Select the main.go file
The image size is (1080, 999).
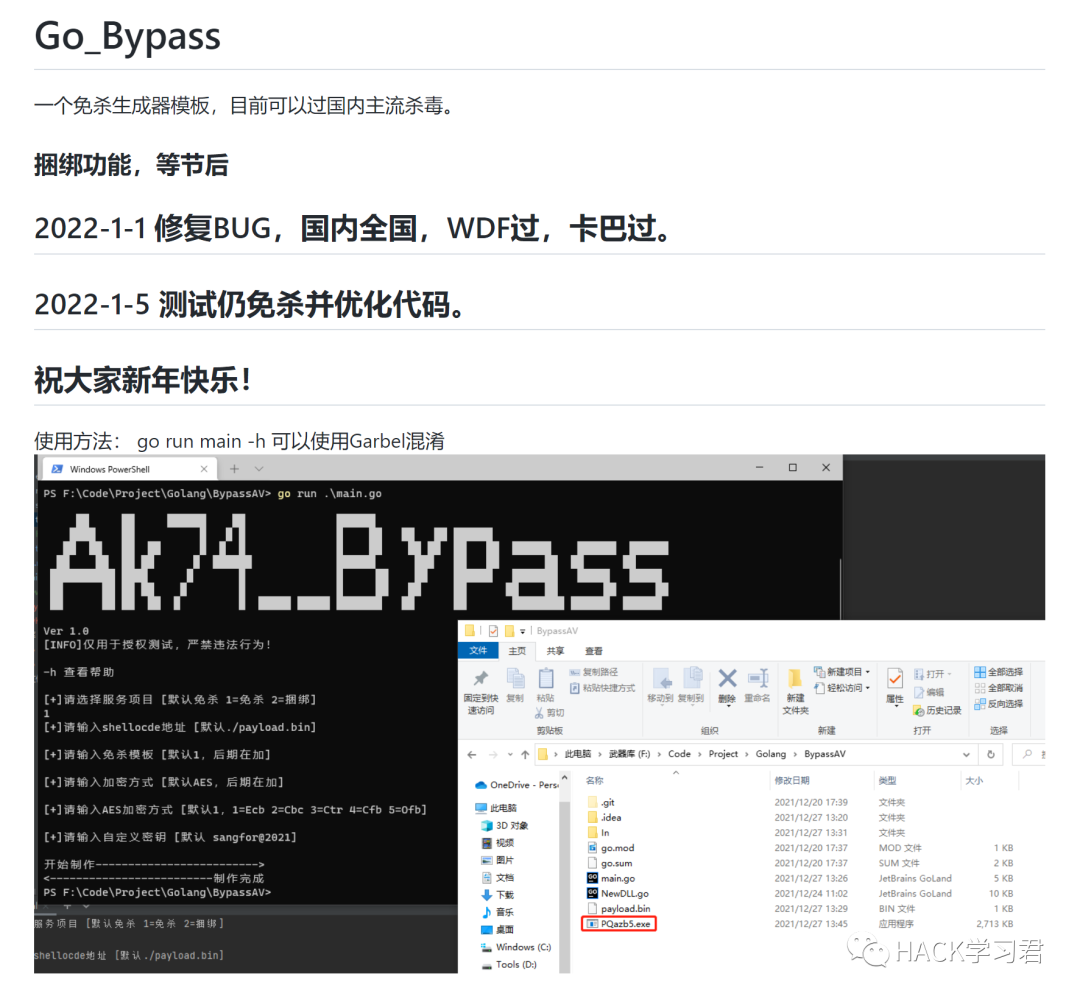click(x=612, y=878)
